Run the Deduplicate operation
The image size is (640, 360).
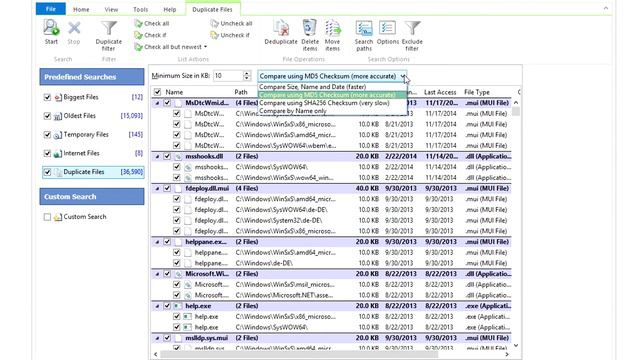(281, 32)
